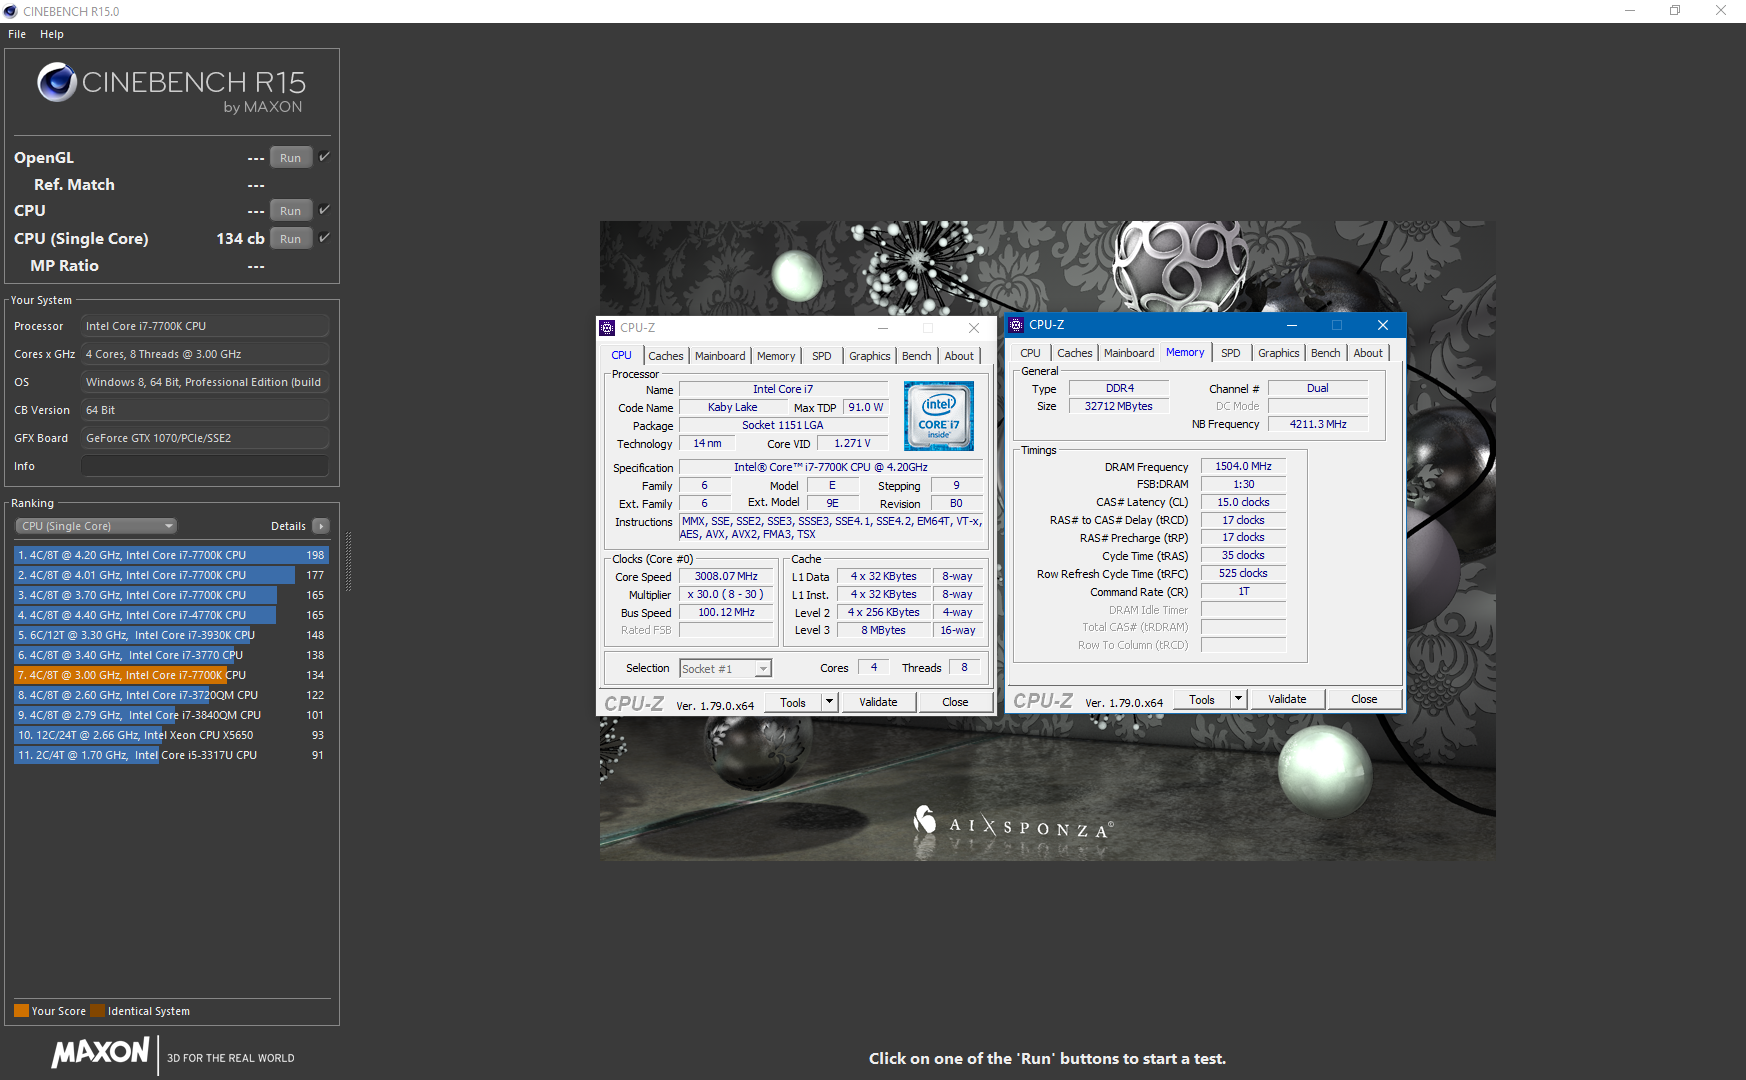
Task: Expand the Tools dropdown arrow in the CPU tab window
Action: click(829, 702)
